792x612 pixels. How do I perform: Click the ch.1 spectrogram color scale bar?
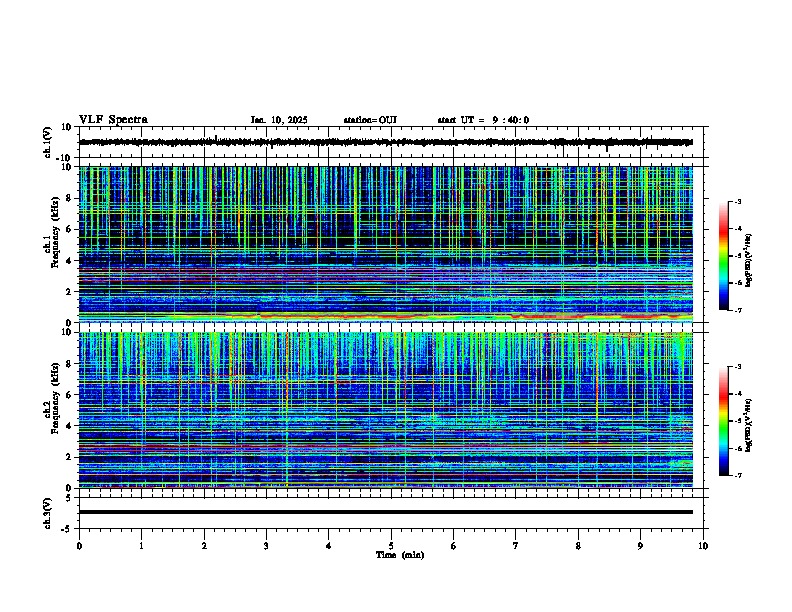point(723,256)
